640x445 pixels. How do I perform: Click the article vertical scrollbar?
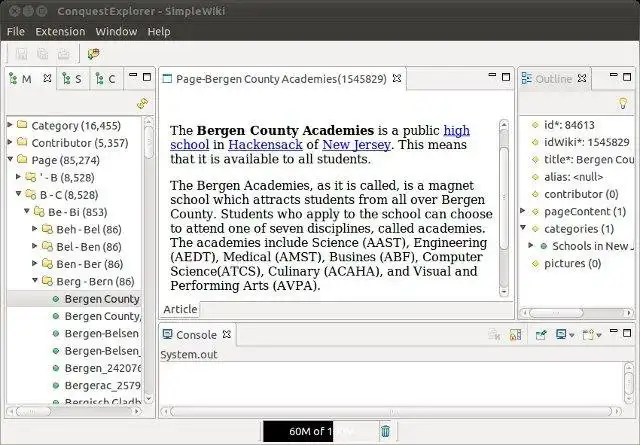(504, 207)
